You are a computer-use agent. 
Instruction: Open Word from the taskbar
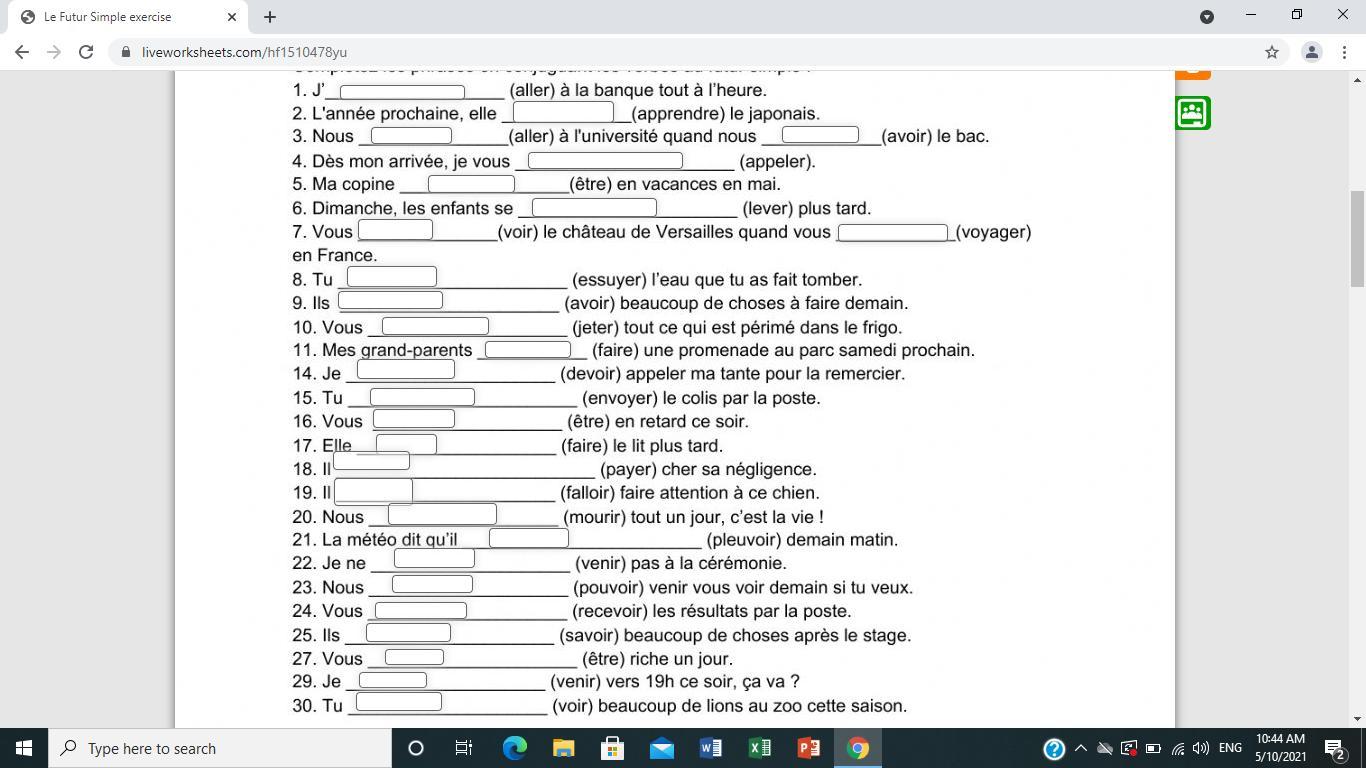(x=710, y=748)
